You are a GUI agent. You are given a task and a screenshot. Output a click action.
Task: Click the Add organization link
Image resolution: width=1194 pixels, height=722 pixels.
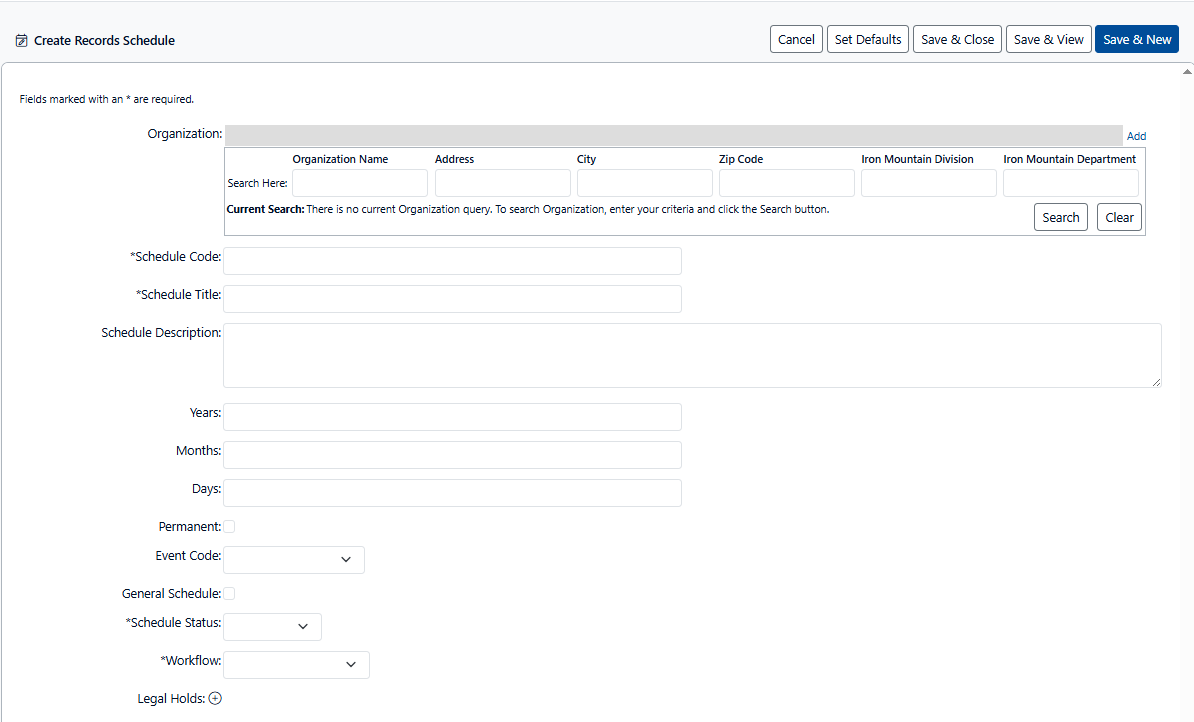pos(1136,136)
